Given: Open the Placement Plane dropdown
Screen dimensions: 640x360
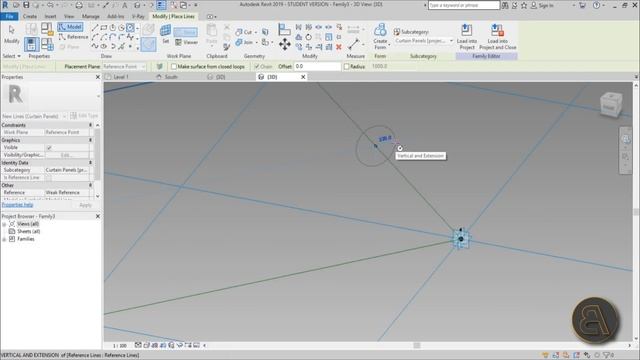Looking at the screenshot, I should click(x=124, y=66).
